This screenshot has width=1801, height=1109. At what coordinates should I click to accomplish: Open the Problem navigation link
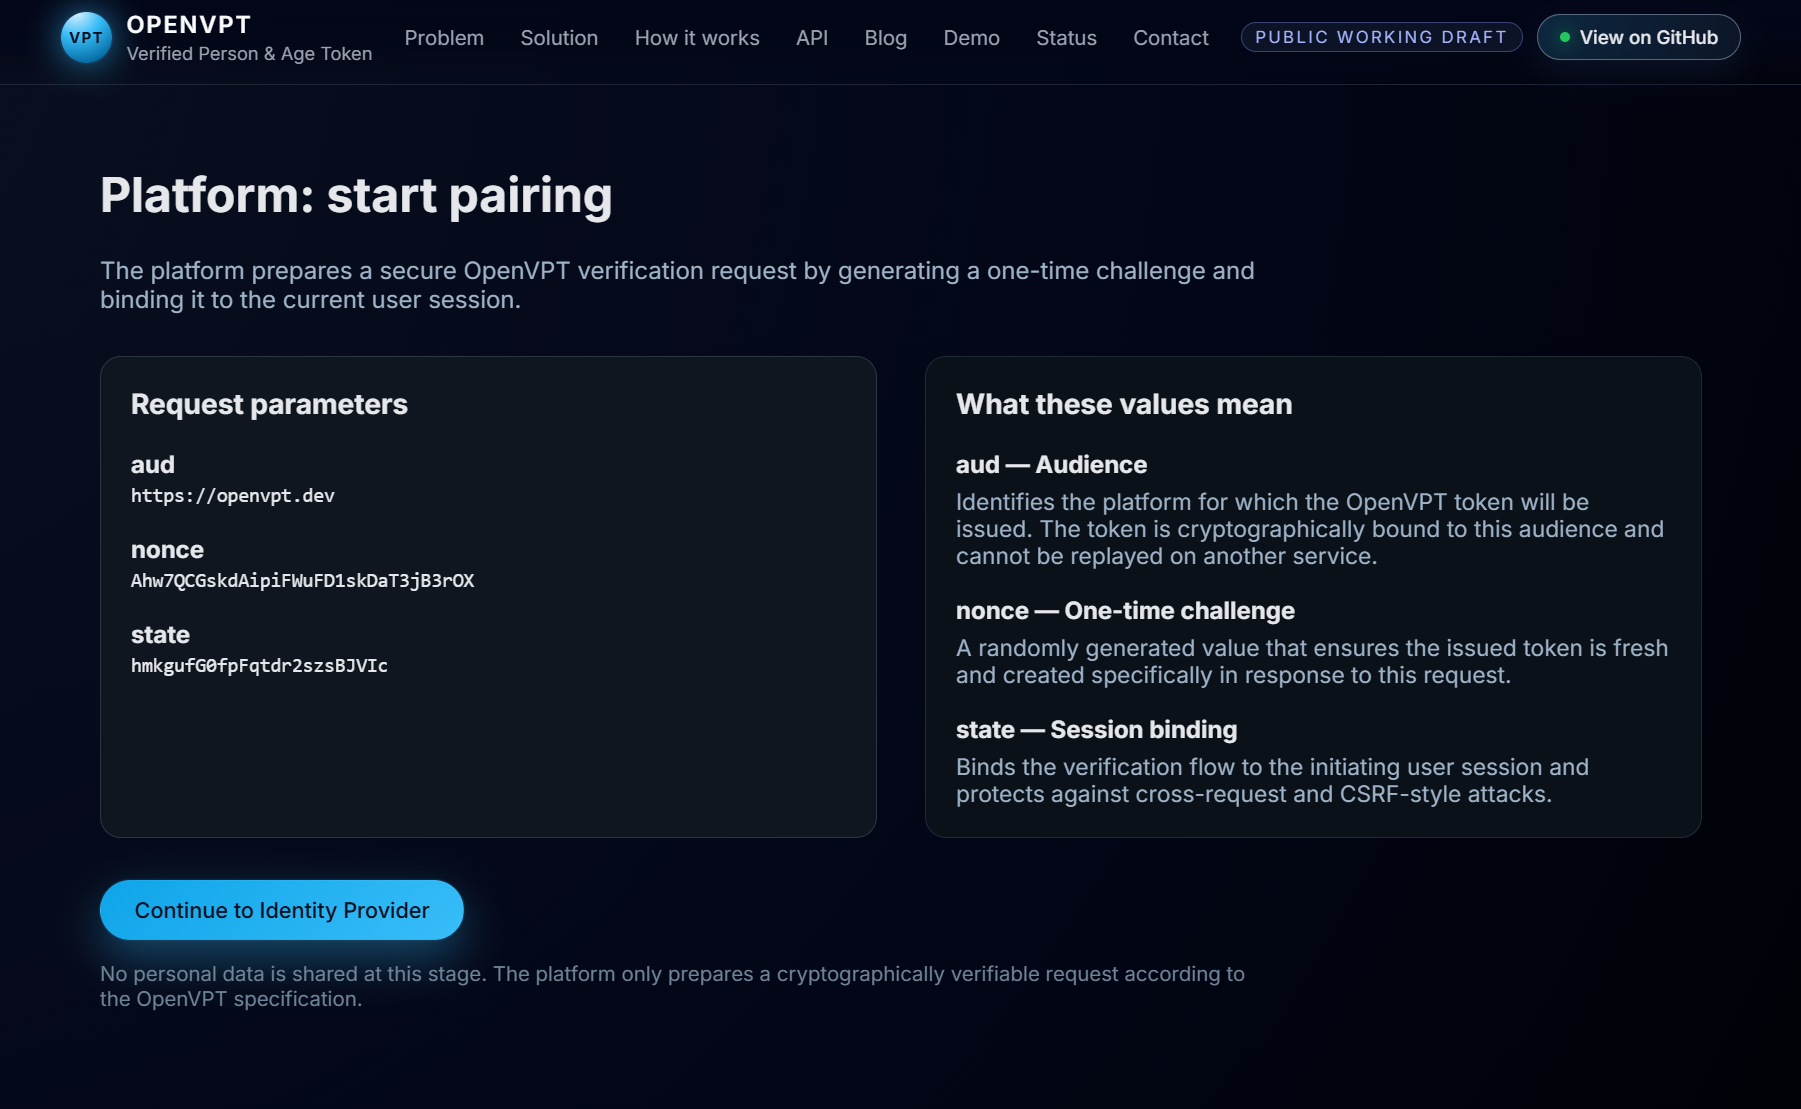[x=444, y=38]
